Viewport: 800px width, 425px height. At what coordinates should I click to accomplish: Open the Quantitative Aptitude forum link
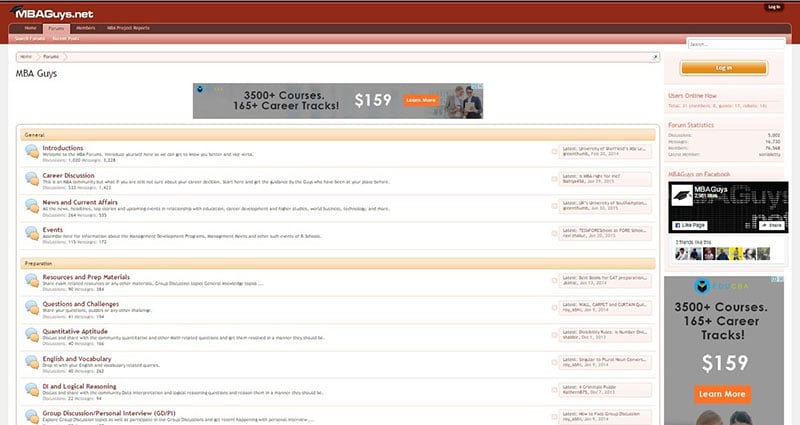75,332
